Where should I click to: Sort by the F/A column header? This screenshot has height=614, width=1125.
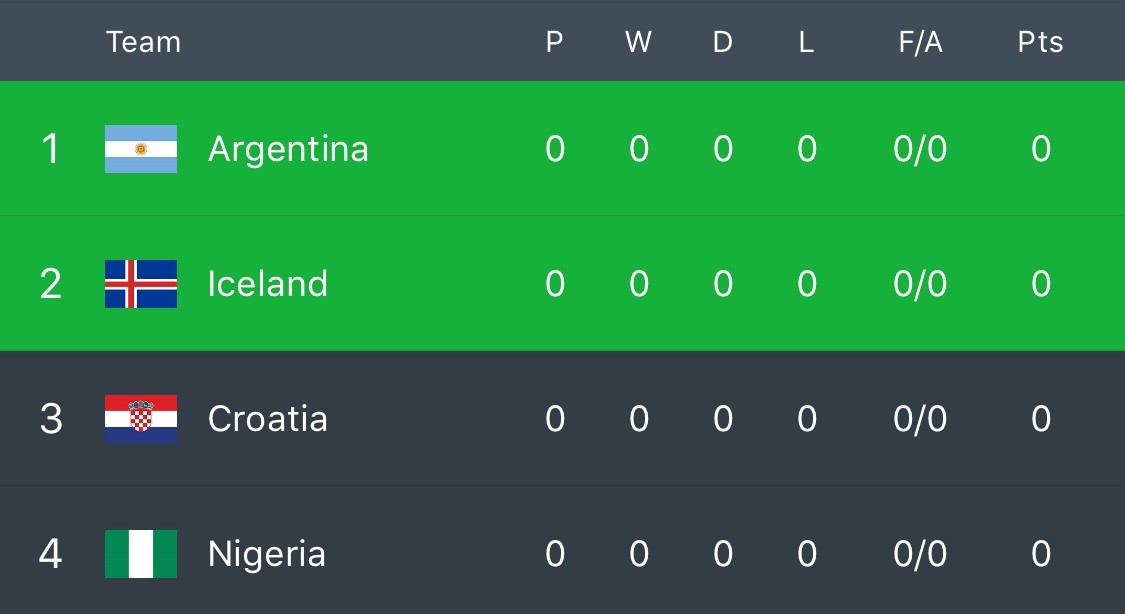(x=920, y=42)
